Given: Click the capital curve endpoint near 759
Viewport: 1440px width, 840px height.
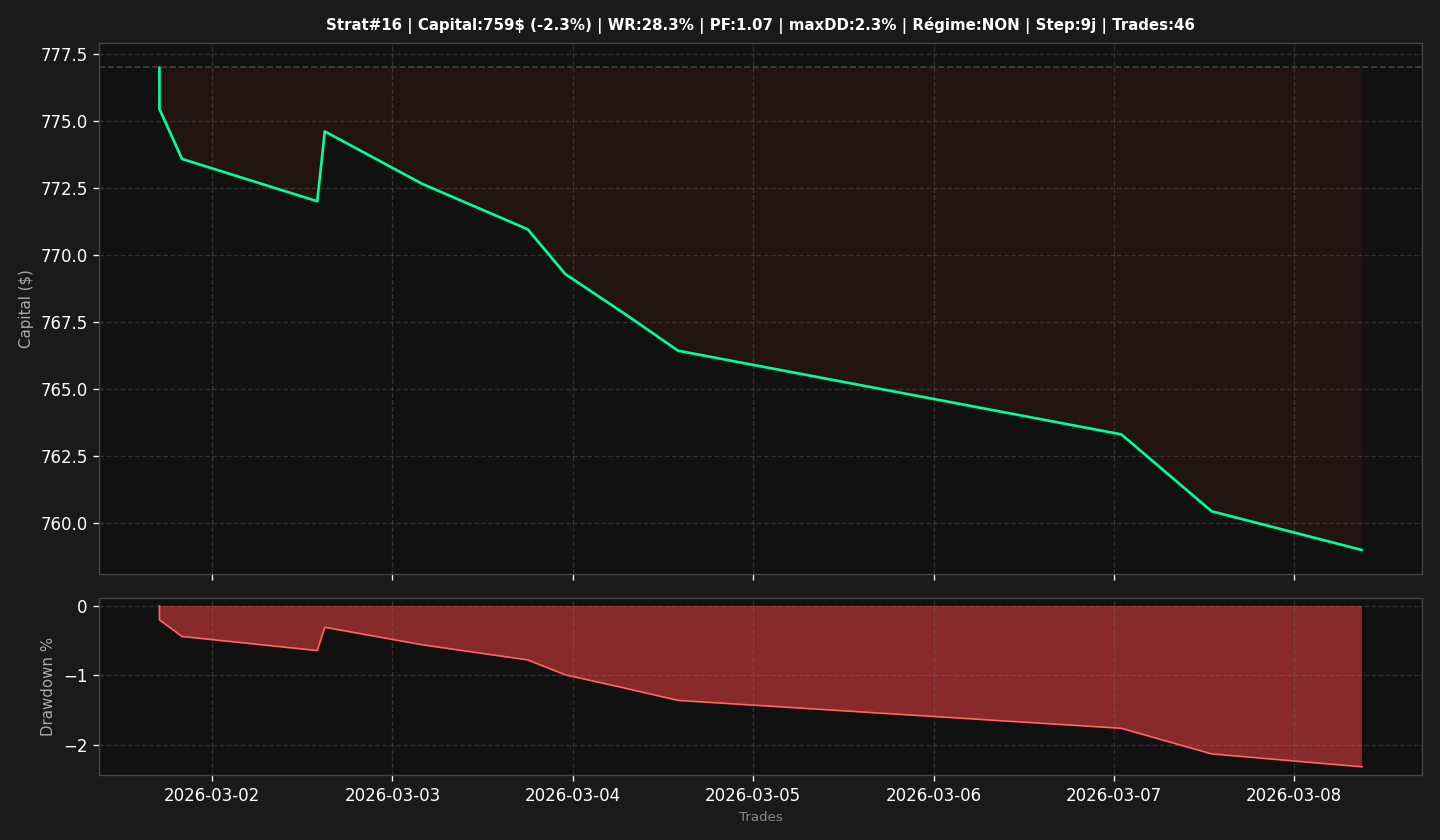Looking at the screenshot, I should tap(1361, 549).
